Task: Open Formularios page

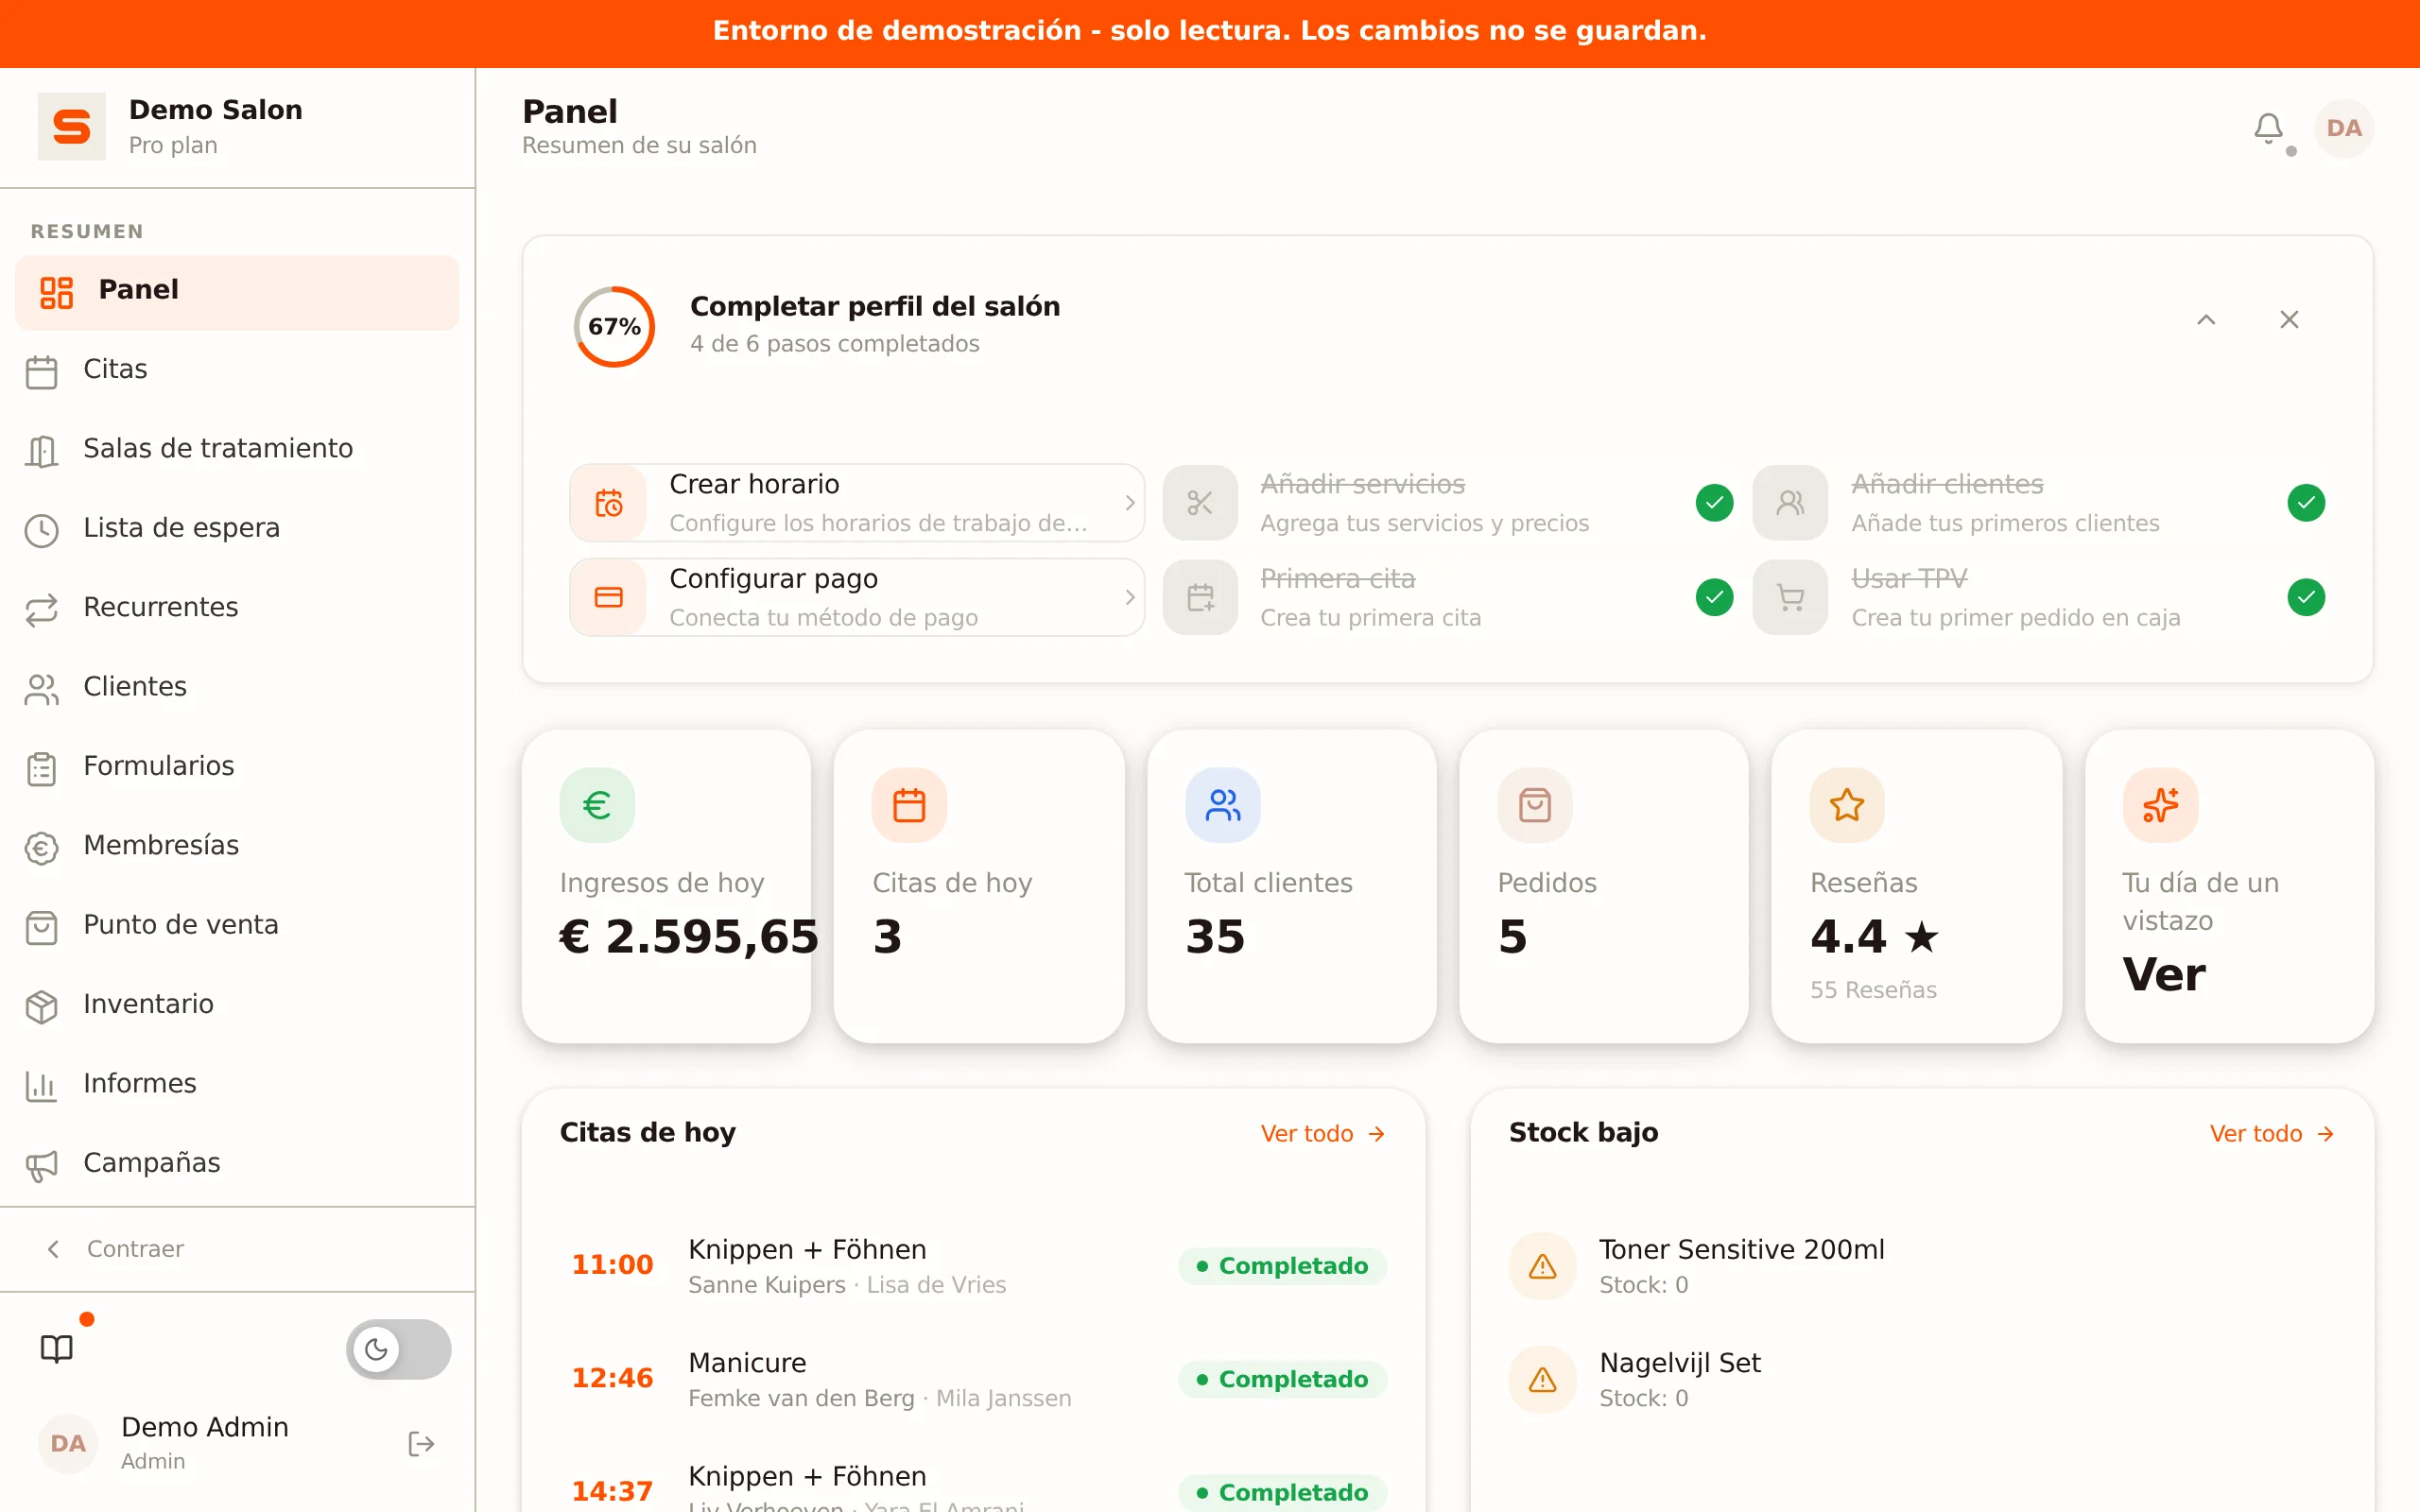Action: click(x=237, y=767)
